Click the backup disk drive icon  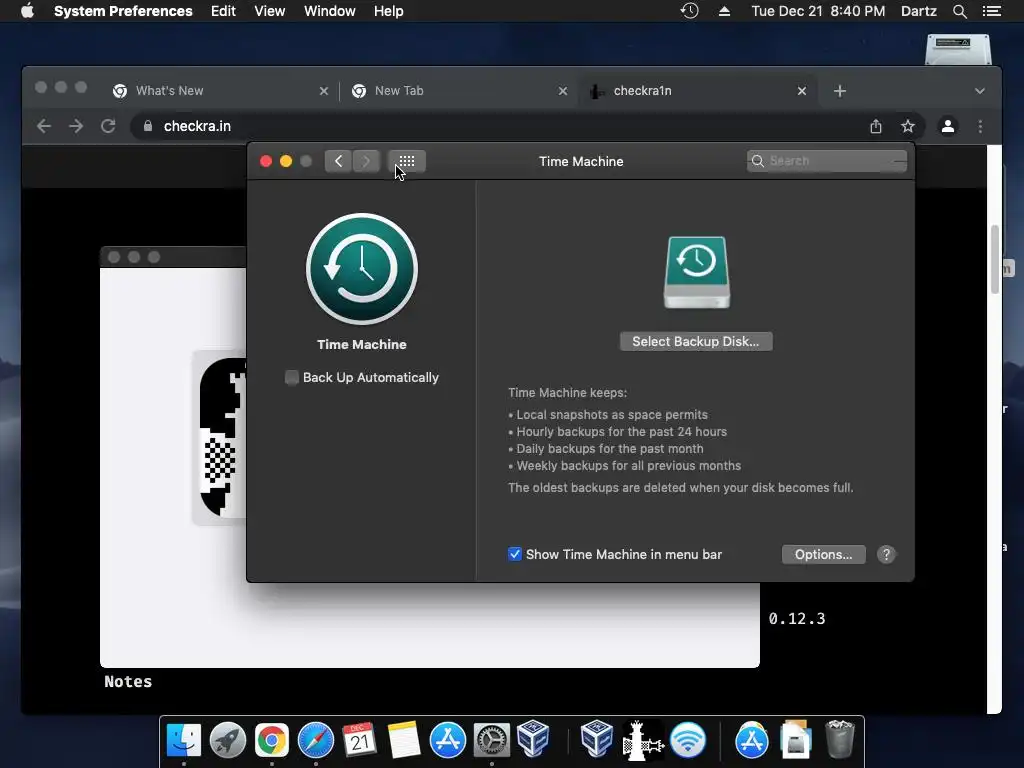tap(696, 272)
